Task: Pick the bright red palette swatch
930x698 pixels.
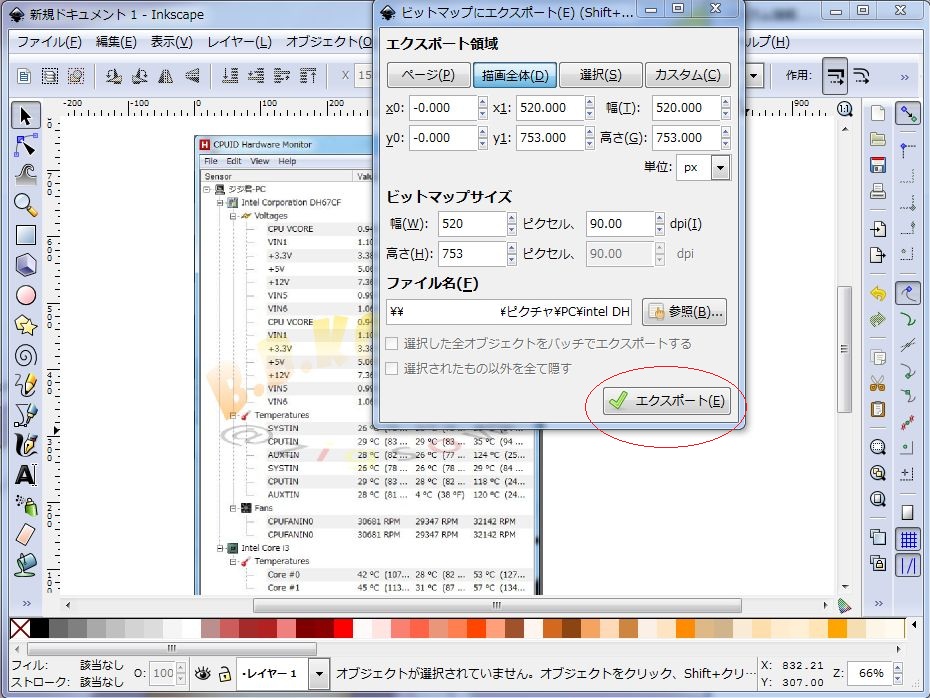Action: 343,629
